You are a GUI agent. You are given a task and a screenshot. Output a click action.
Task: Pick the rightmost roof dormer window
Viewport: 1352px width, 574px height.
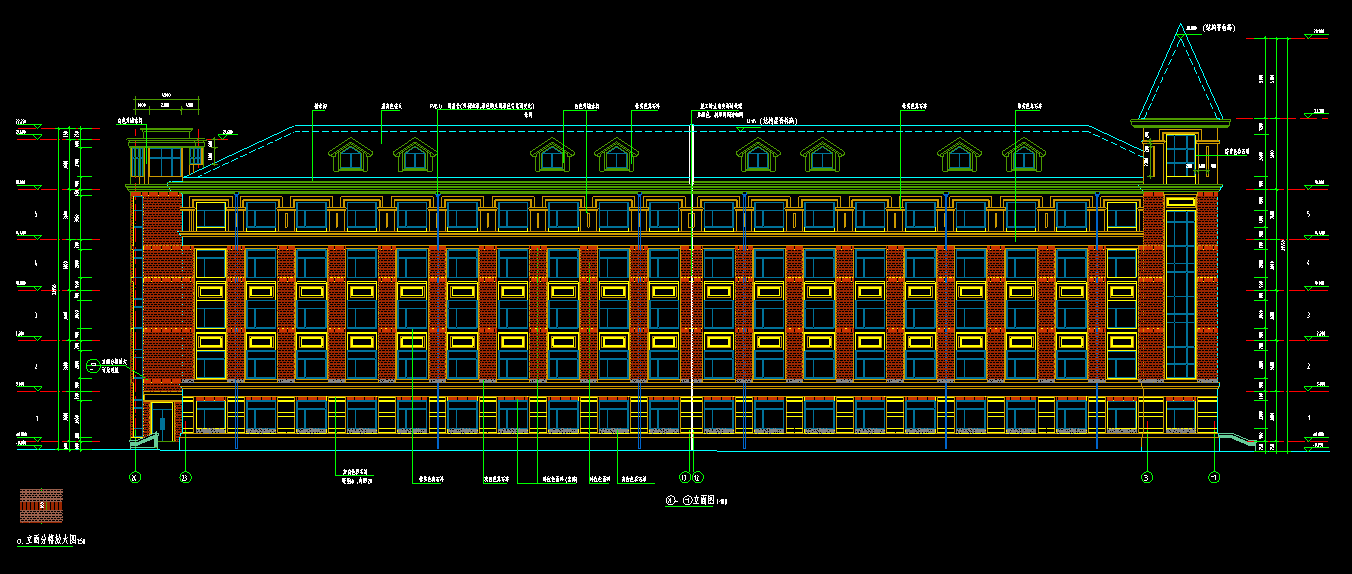pos(1022,156)
